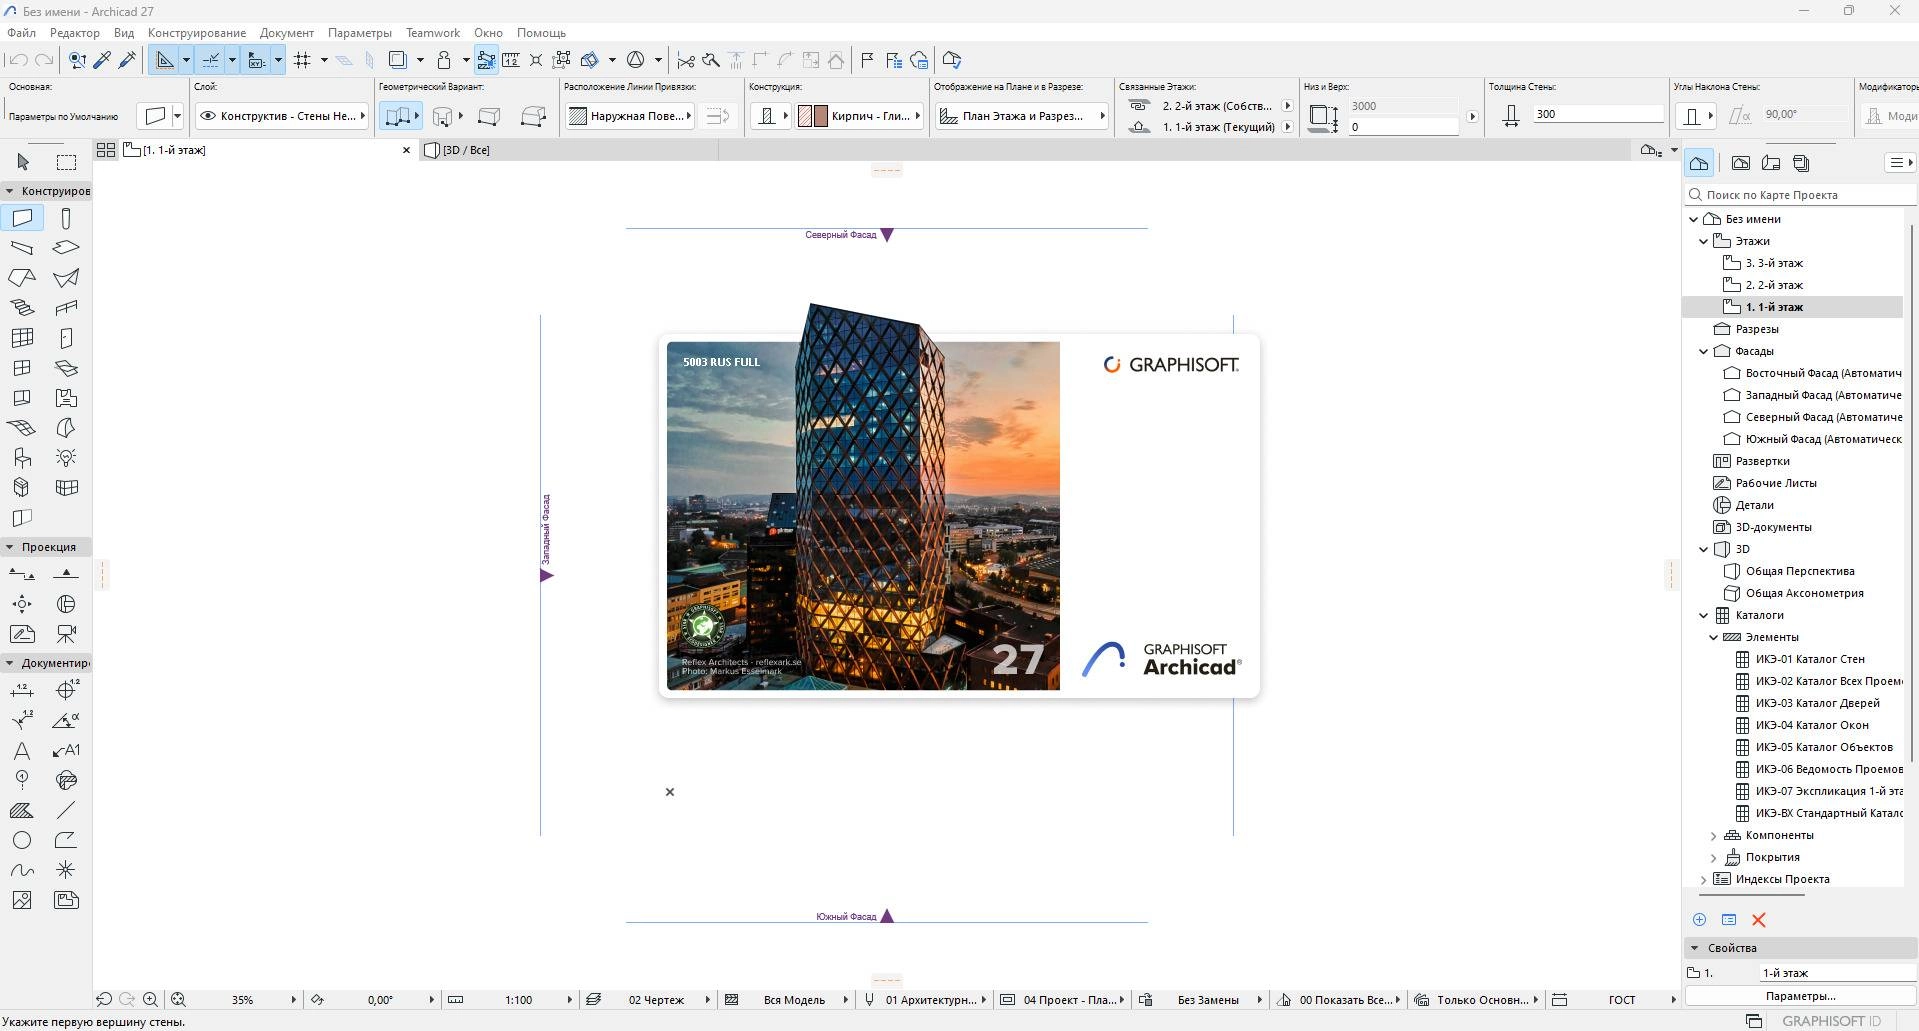Select the Camera tool

pyautogui.click(x=66, y=634)
